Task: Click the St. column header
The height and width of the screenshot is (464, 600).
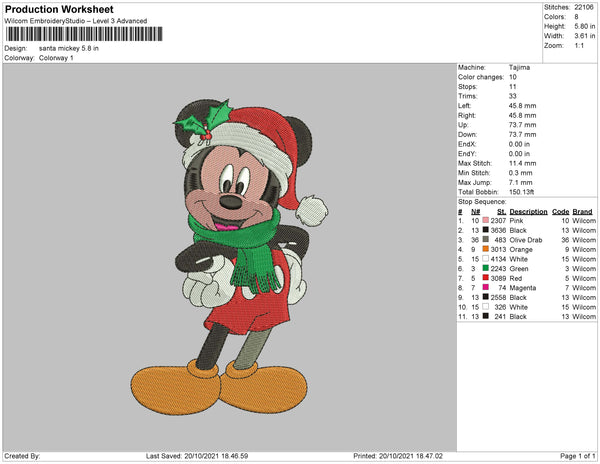Action: point(500,212)
